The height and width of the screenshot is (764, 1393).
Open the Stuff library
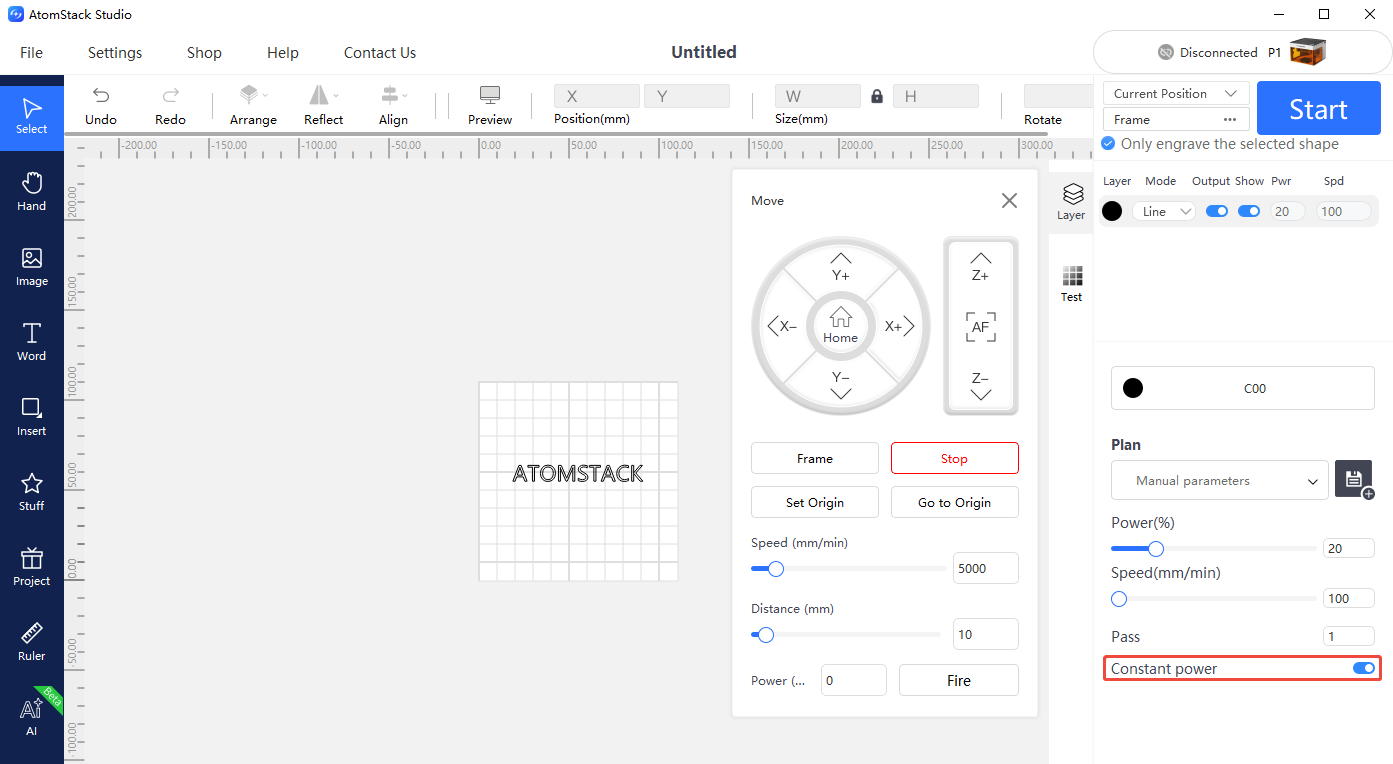coord(32,491)
